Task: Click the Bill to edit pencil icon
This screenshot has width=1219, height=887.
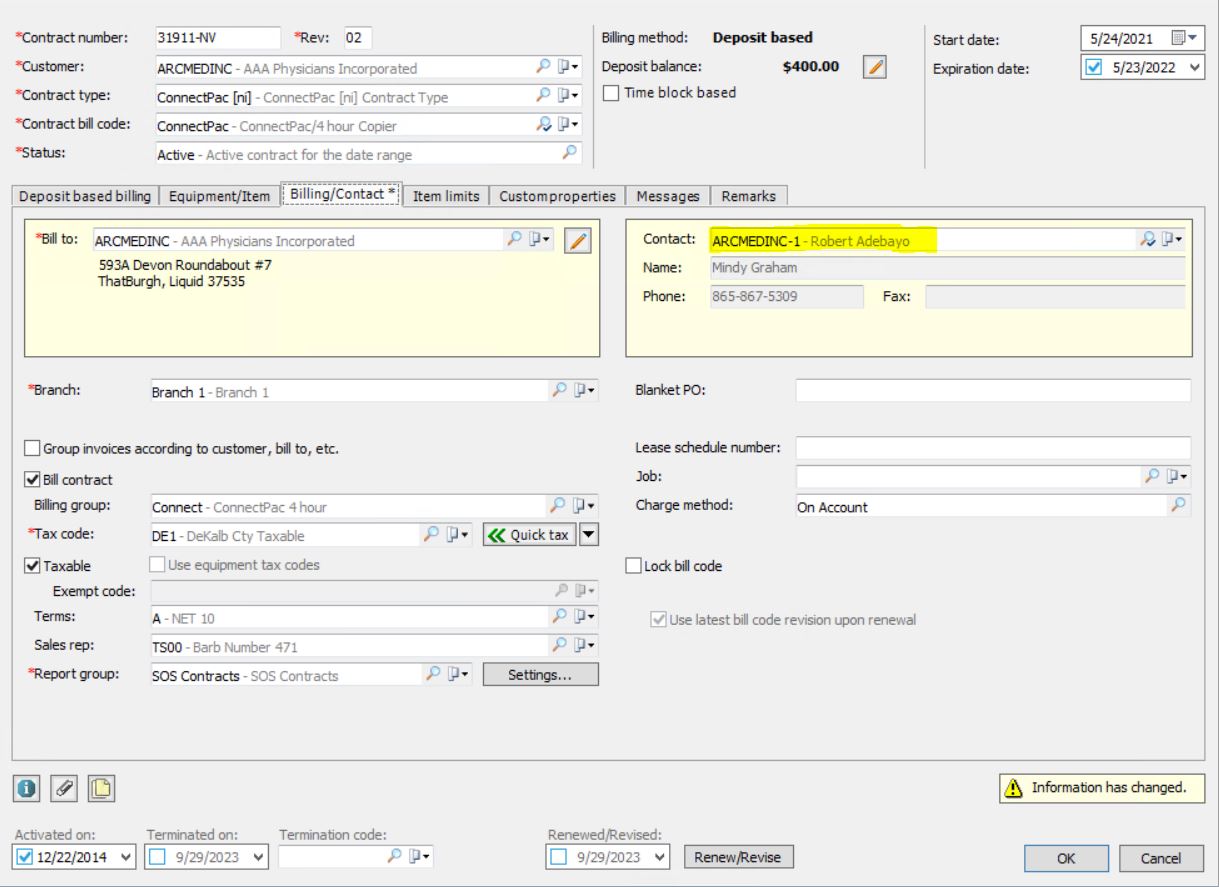Action: [x=576, y=240]
